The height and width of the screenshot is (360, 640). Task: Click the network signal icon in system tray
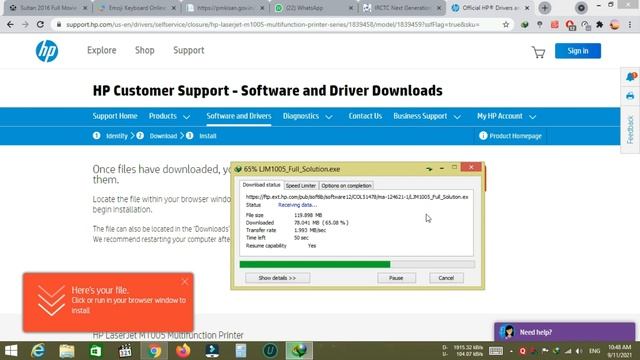pos(568,351)
